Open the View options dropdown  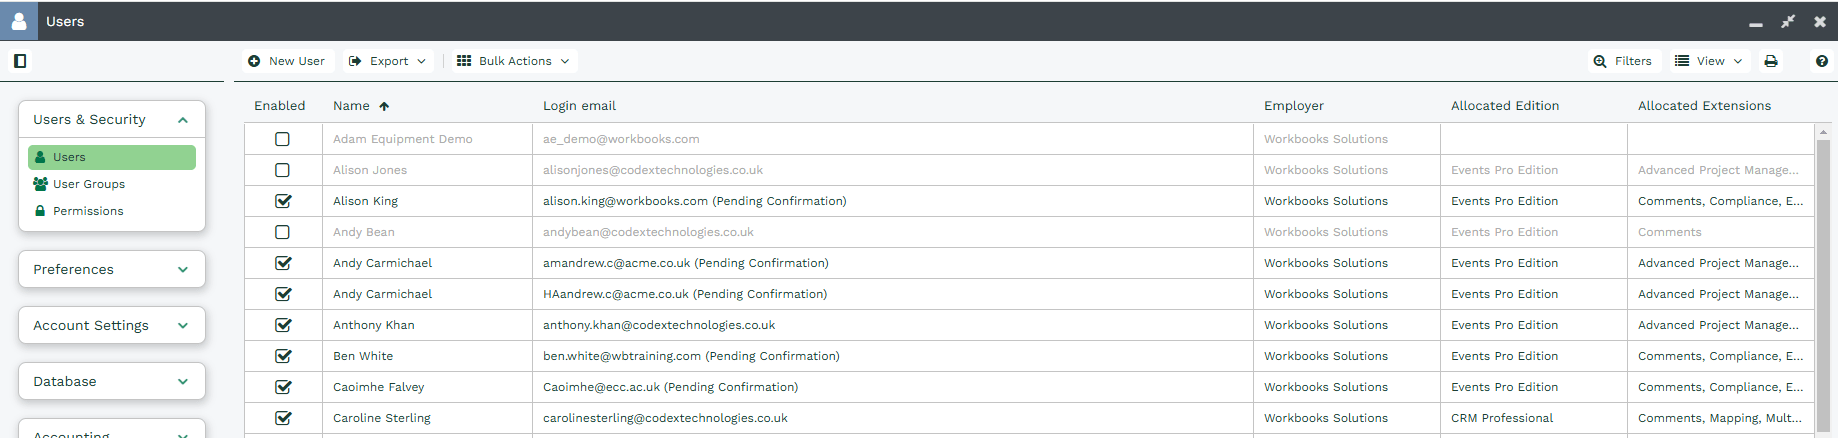click(x=1709, y=61)
